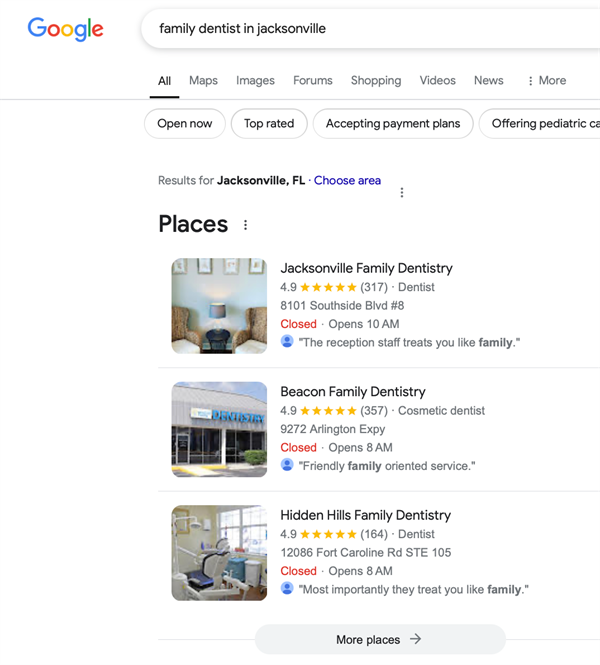This screenshot has width=600, height=665.
Task: Open Hidden Hills Family Dentistry listing title
Action: tap(365, 515)
